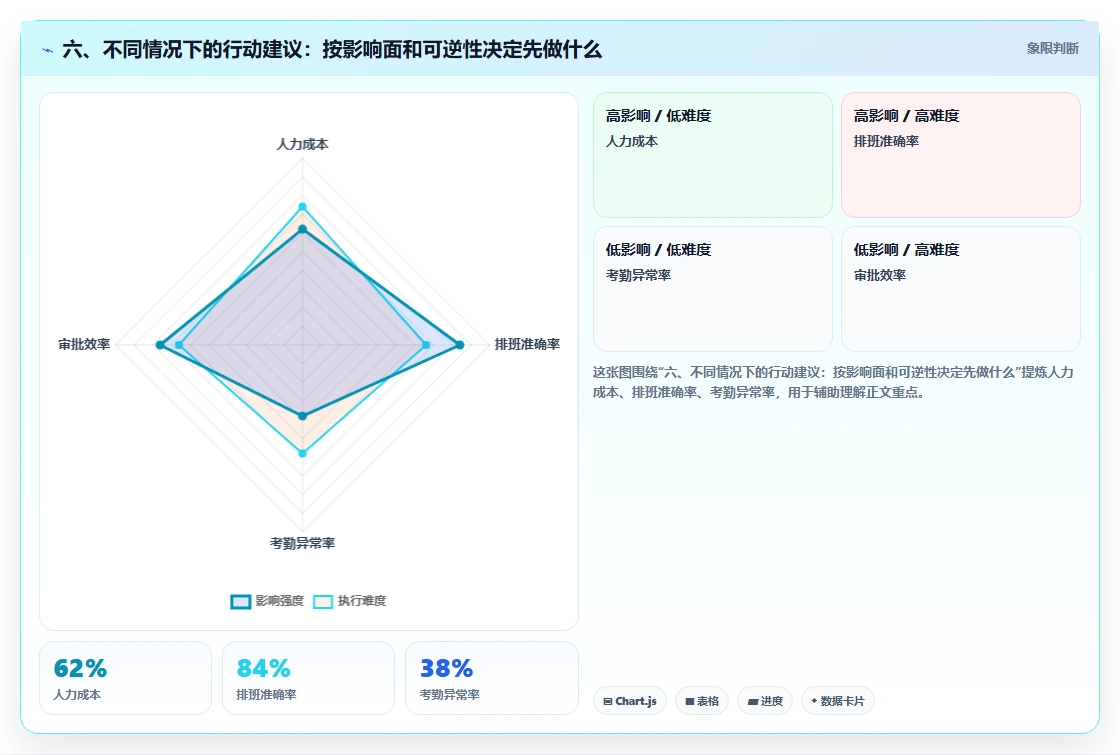Click the 执行难度 data point on 考勤异常率 axis
This screenshot has width=1120, height=755.
pos(302,453)
